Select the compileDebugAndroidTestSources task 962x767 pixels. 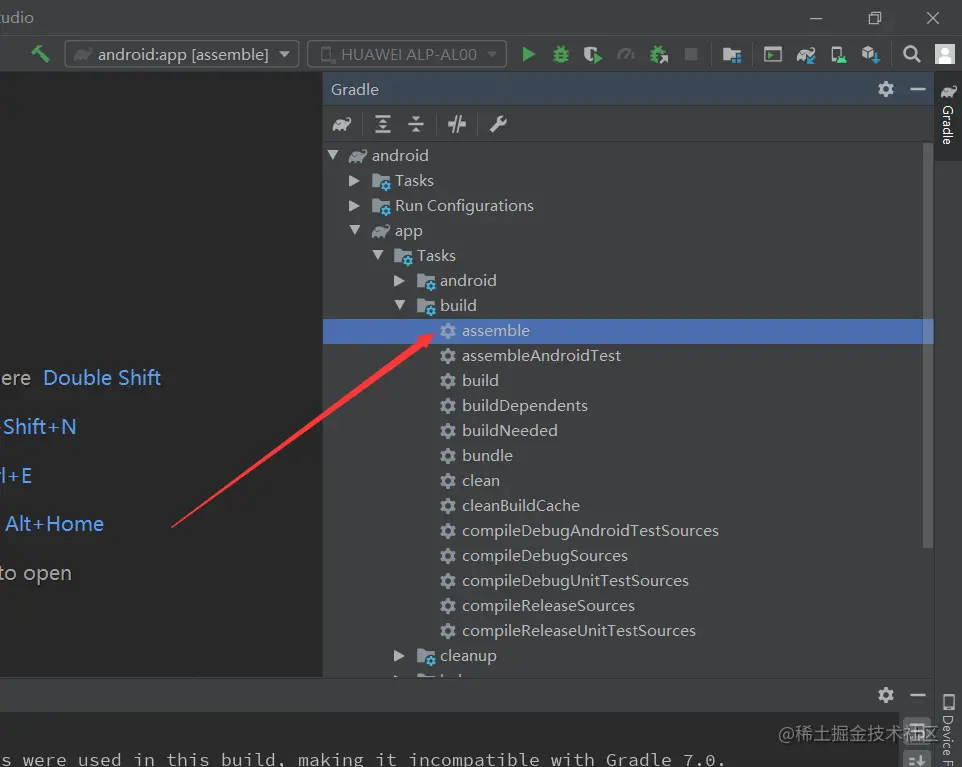(590, 531)
